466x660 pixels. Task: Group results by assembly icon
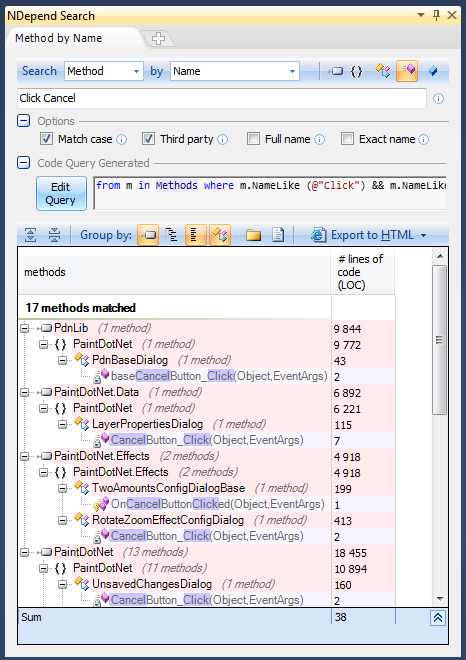[148, 235]
